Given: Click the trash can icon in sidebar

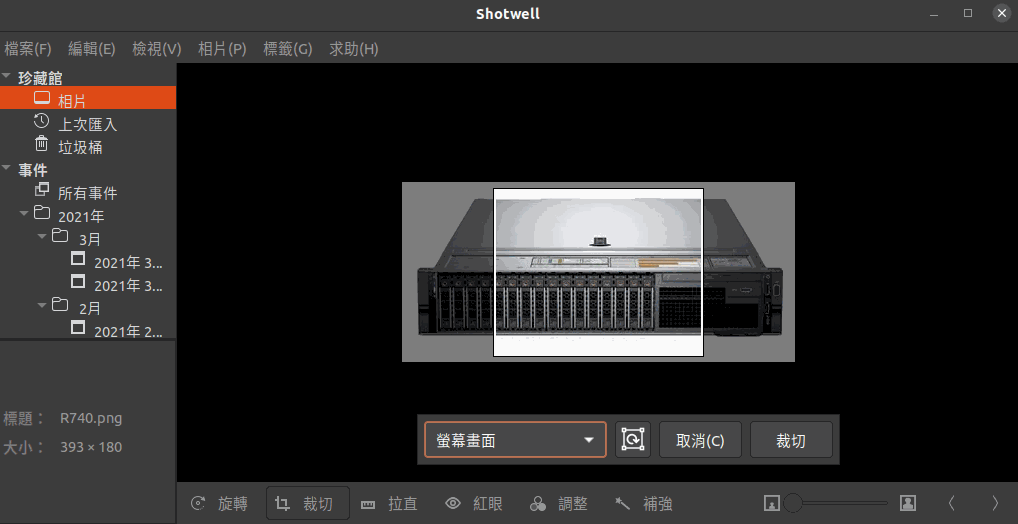Looking at the screenshot, I should [x=41, y=143].
